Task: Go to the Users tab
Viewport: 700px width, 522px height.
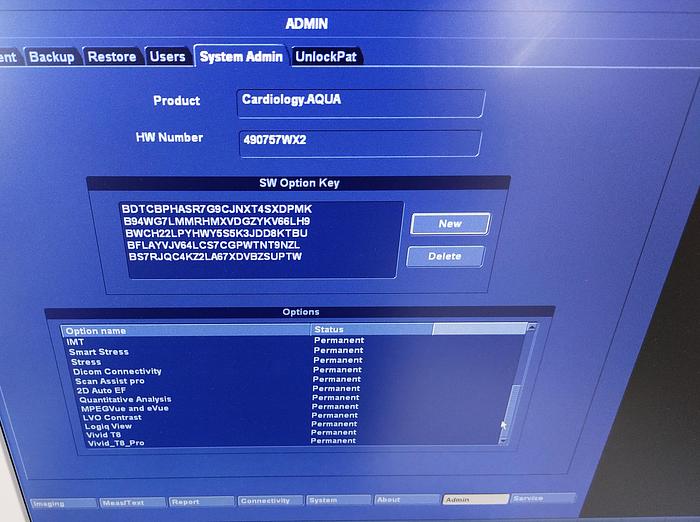Action: [x=168, y=56]
